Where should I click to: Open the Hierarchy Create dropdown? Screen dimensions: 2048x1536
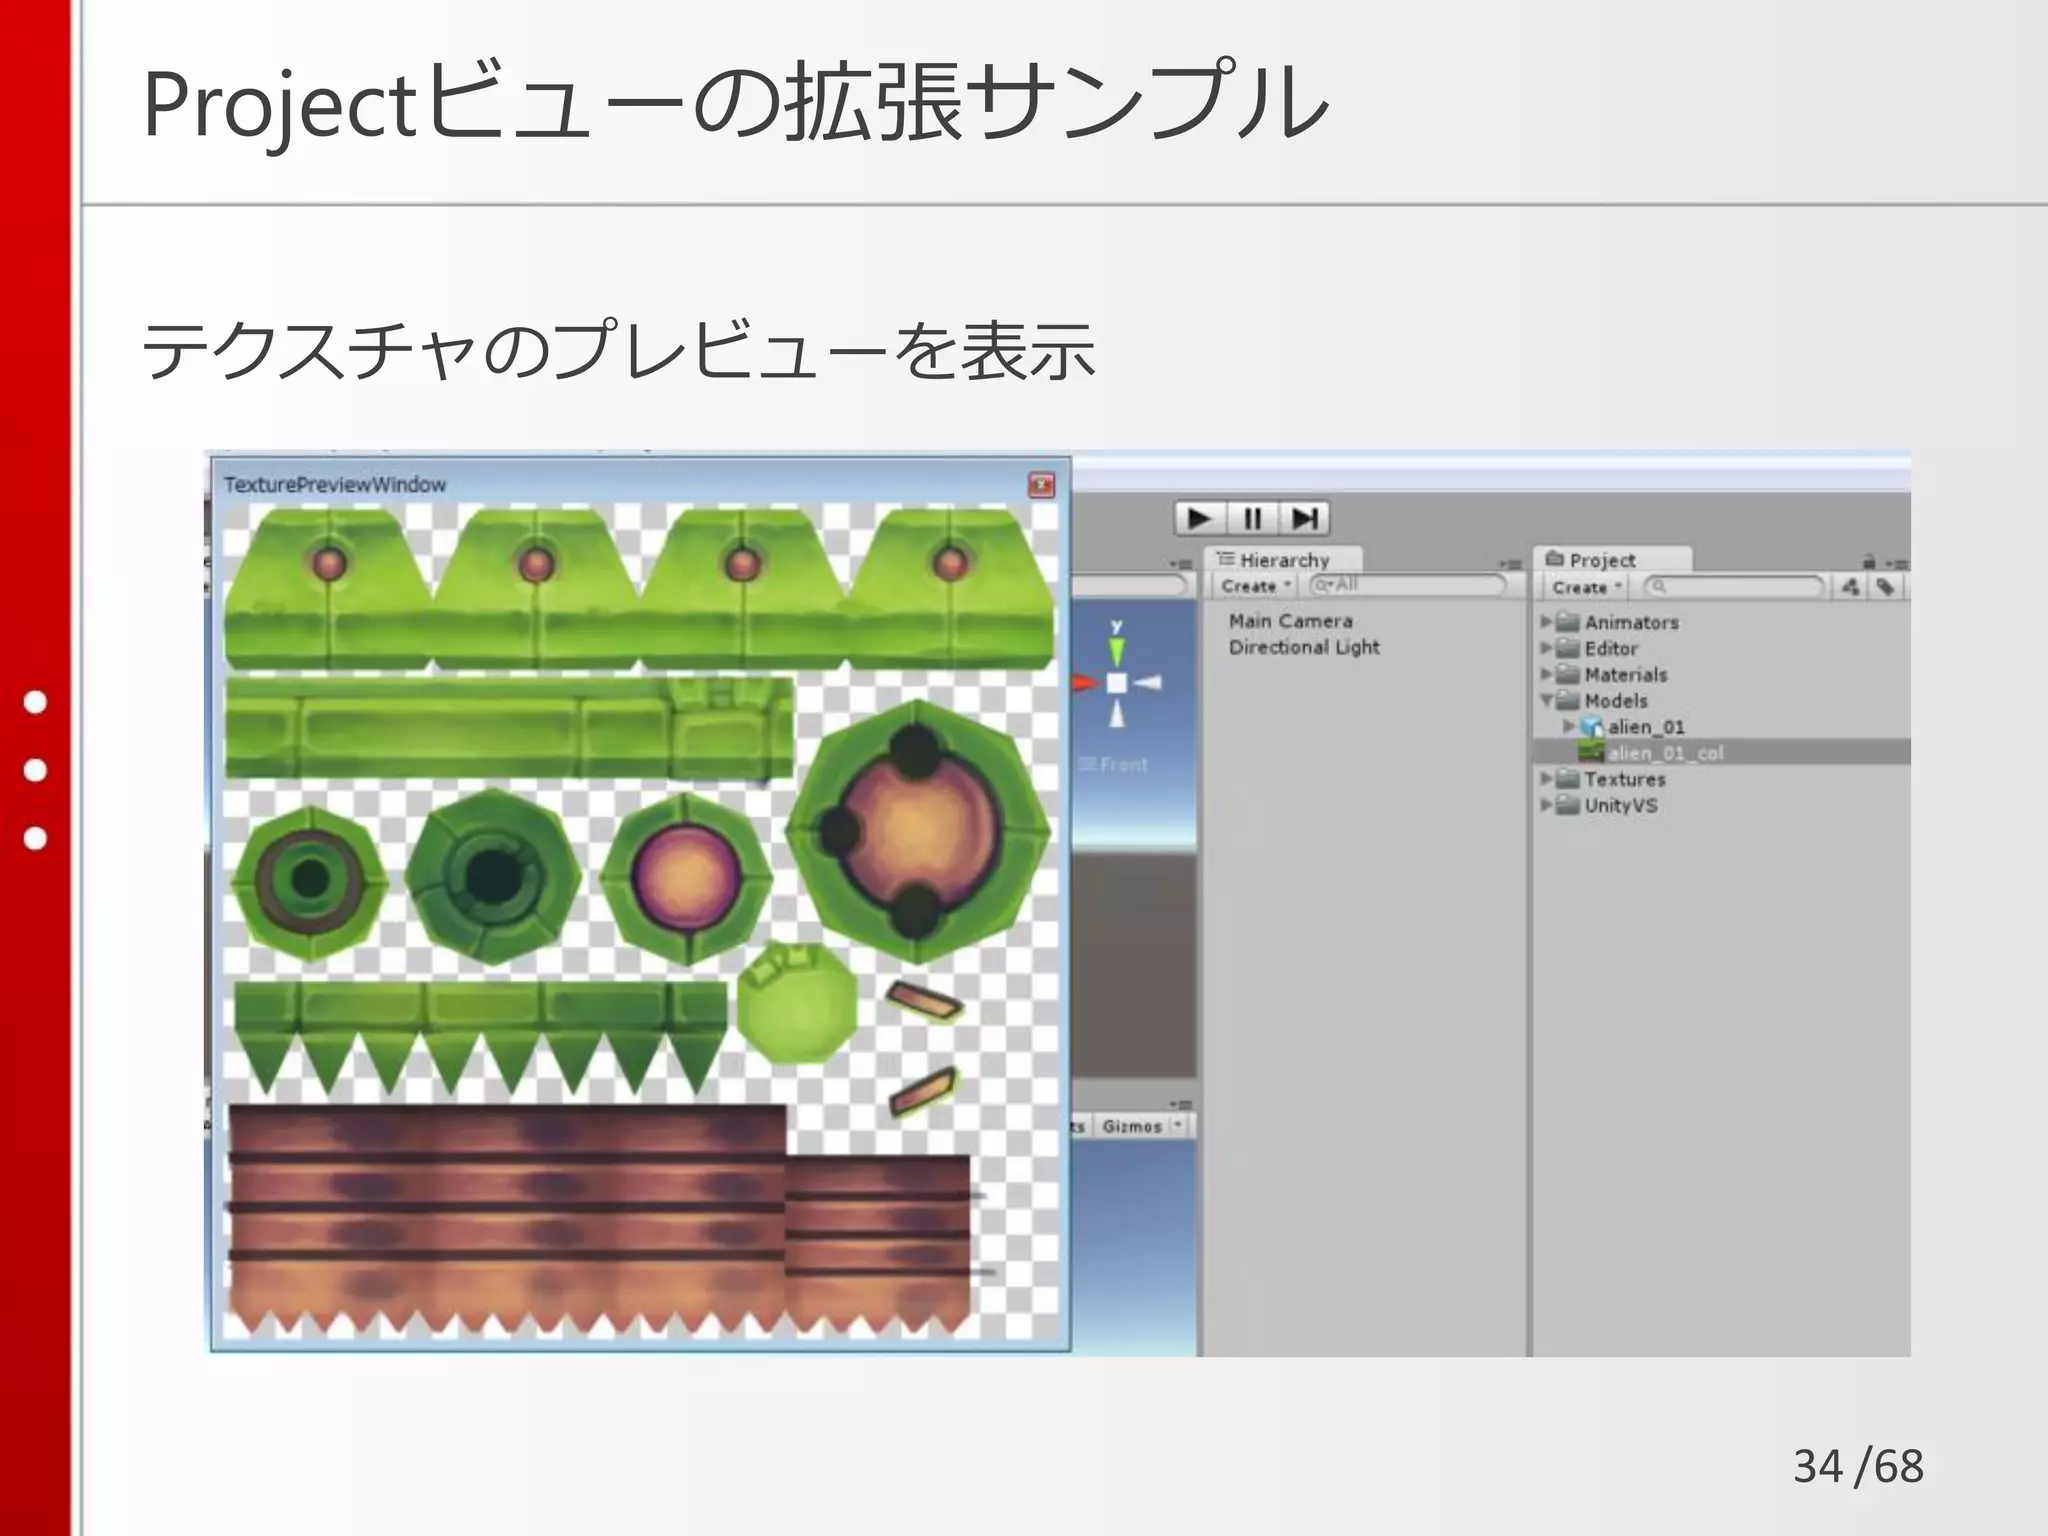coord(1255,586)
